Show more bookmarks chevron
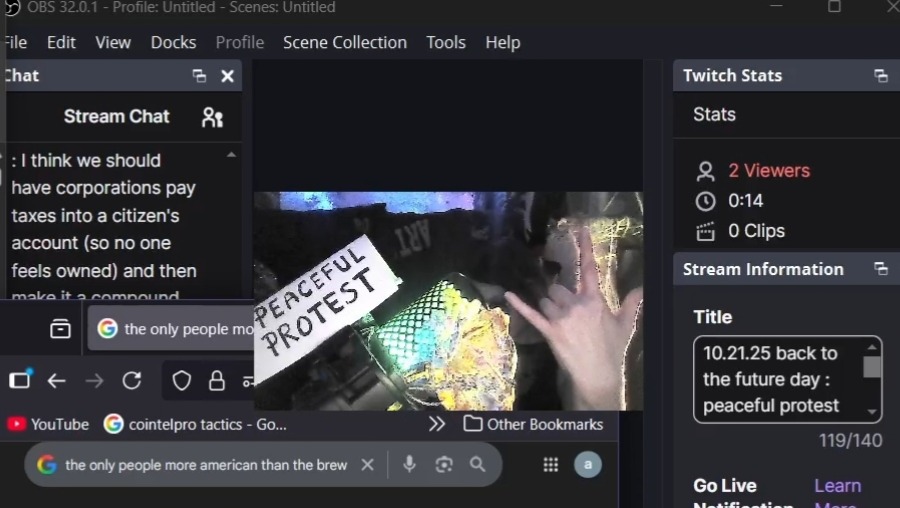Screen dimensions: 900x508 [437, 424]
